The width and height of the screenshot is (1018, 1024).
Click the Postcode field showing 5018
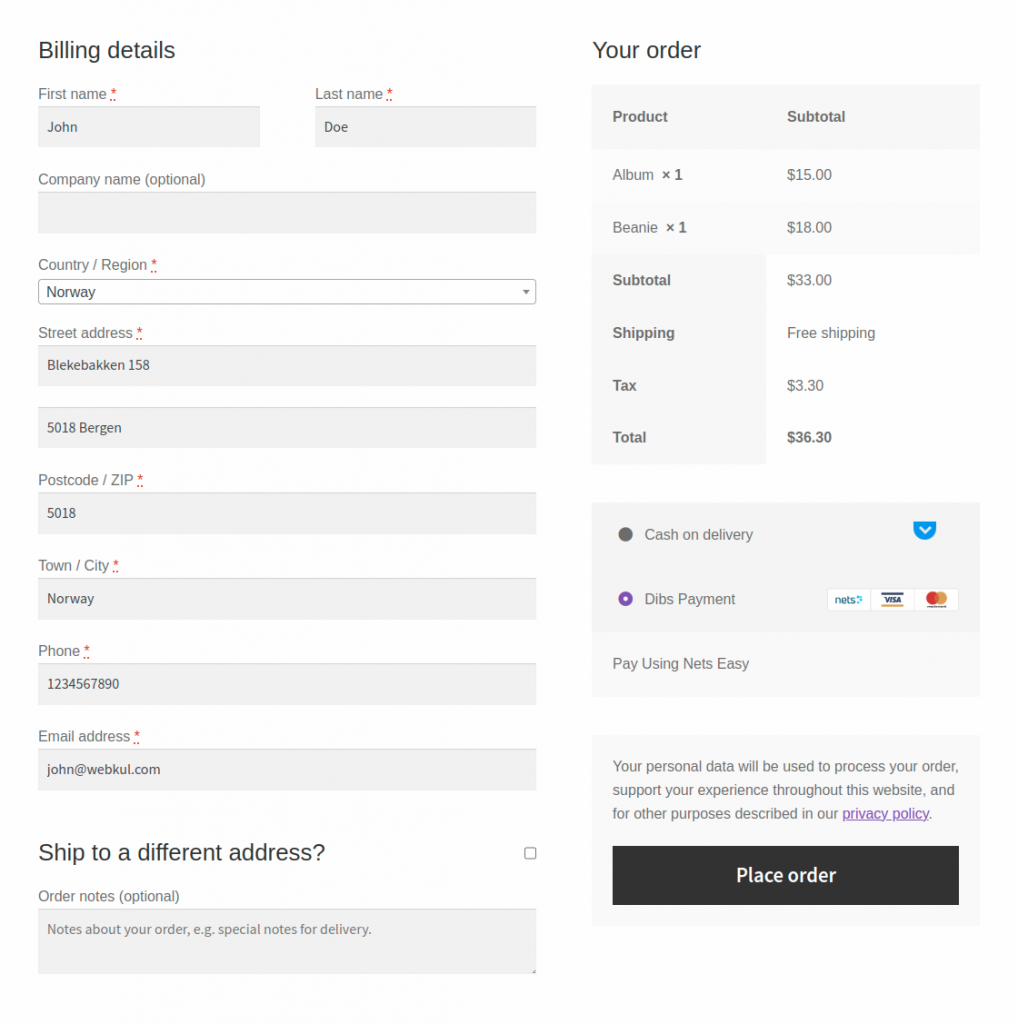click(x=287, y=513)
